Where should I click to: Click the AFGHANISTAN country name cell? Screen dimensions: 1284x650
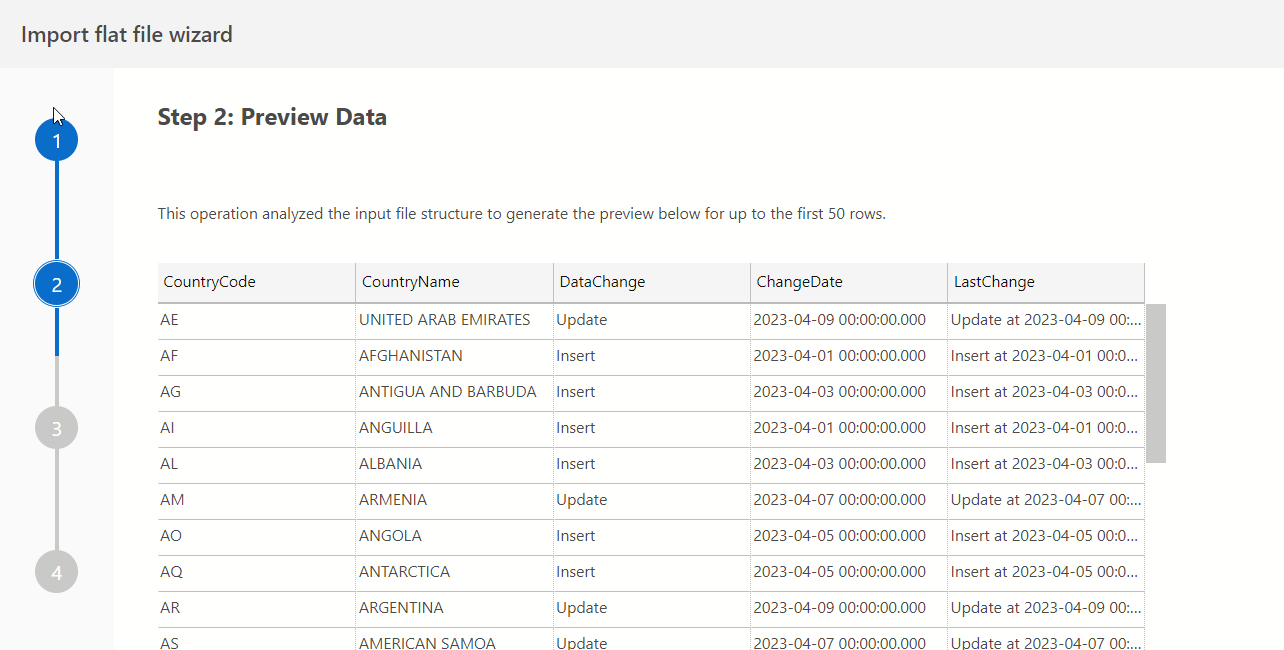tap(411, 356)
